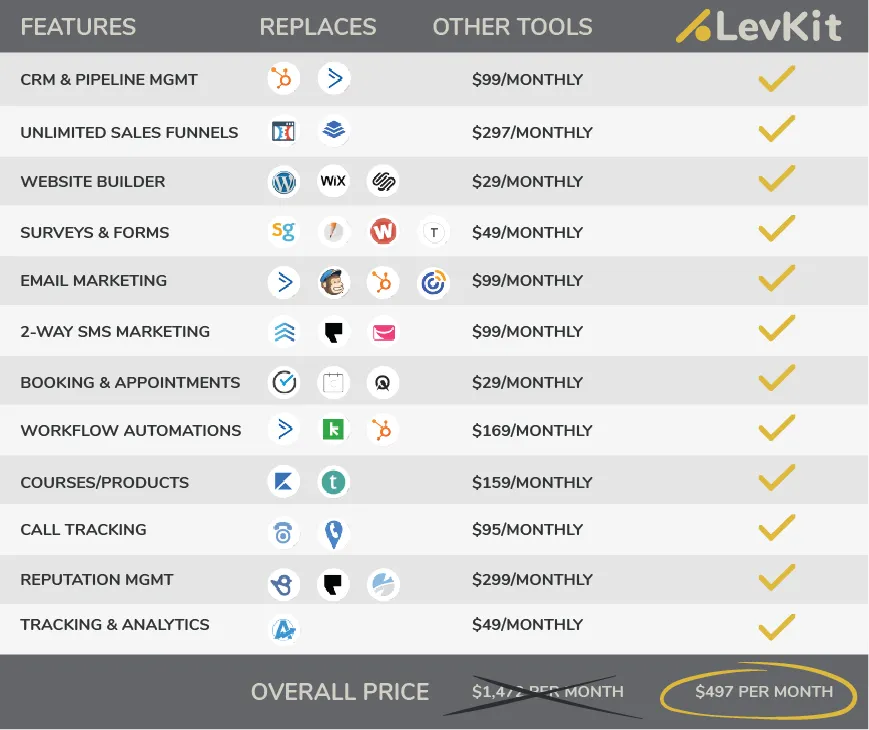Click the analytics icon in Tracking & Analytics row
The width and height of the screenshot is (869, 730).
tap(284, 629)
